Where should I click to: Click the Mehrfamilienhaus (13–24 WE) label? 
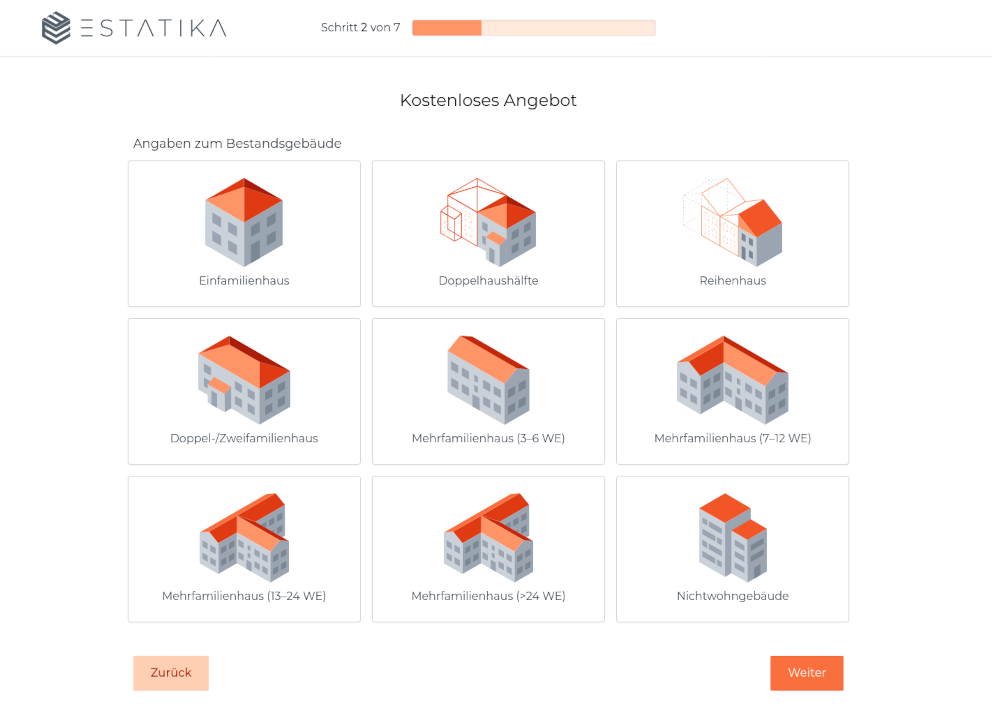[244, 596]
